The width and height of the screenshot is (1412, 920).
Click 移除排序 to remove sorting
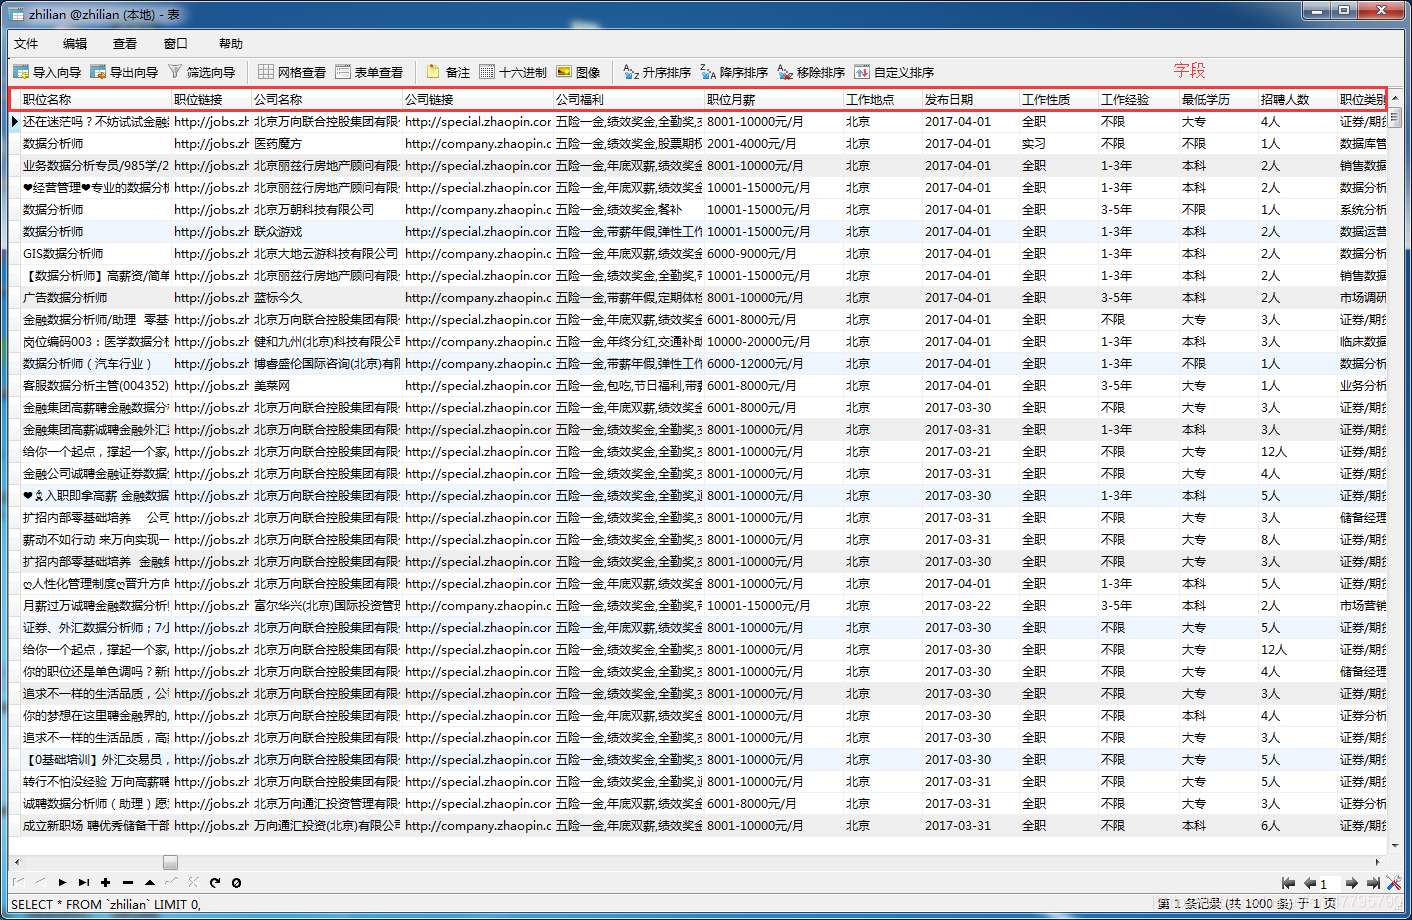tap(811, 72)
